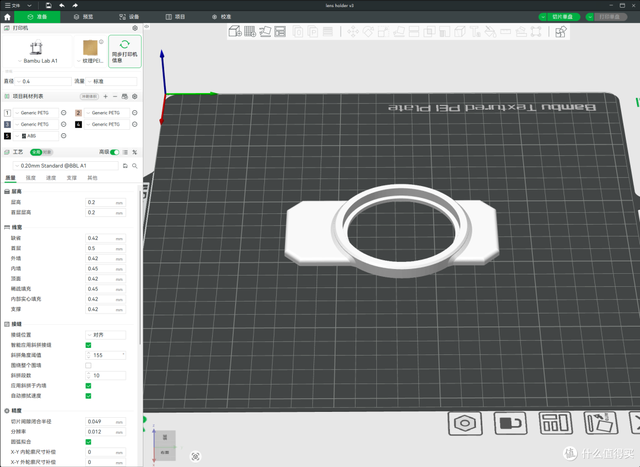Toggle sidebar visibility eye icon

click(147, 27)
